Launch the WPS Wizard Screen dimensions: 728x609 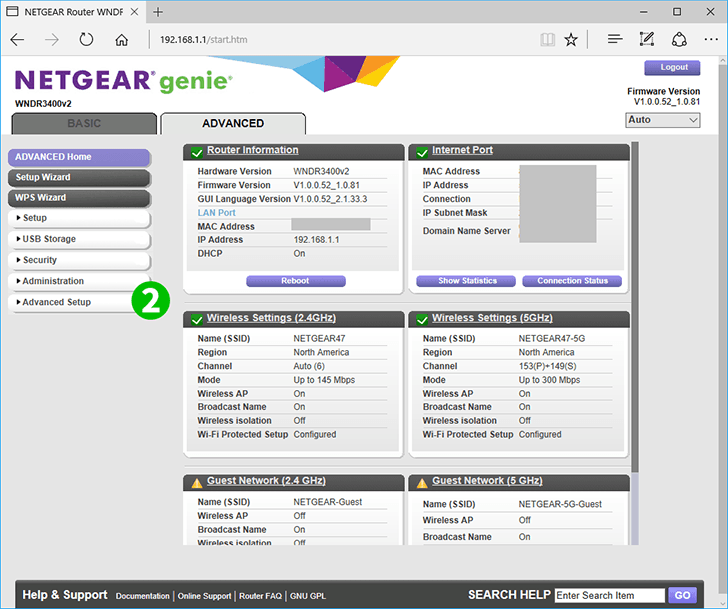pyautogui.click(x=79, y=198)
